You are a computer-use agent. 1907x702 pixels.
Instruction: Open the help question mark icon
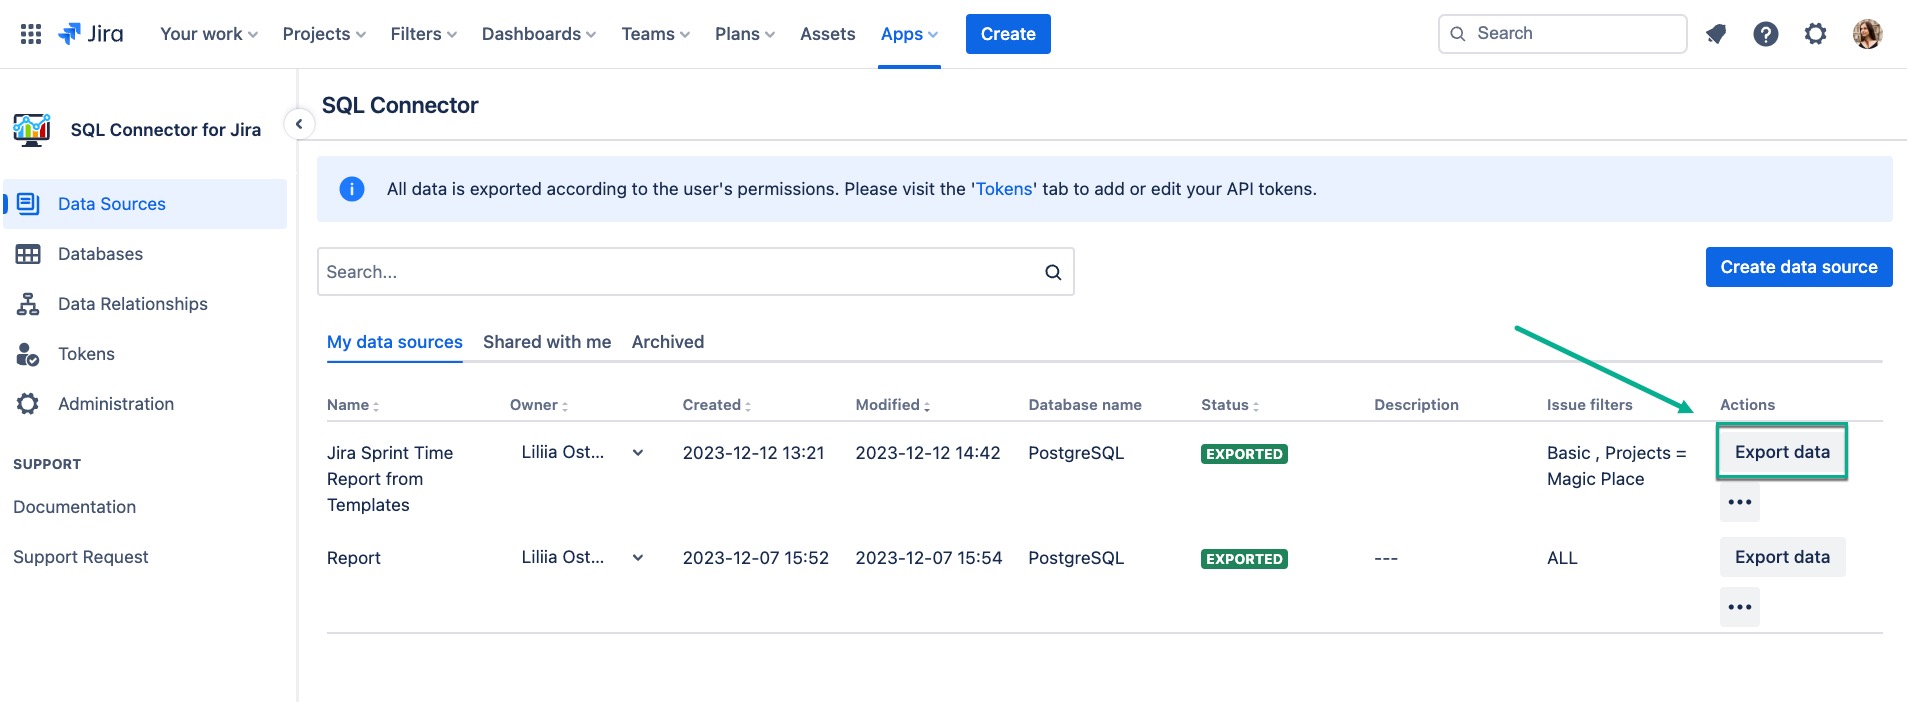(1765, 34)
